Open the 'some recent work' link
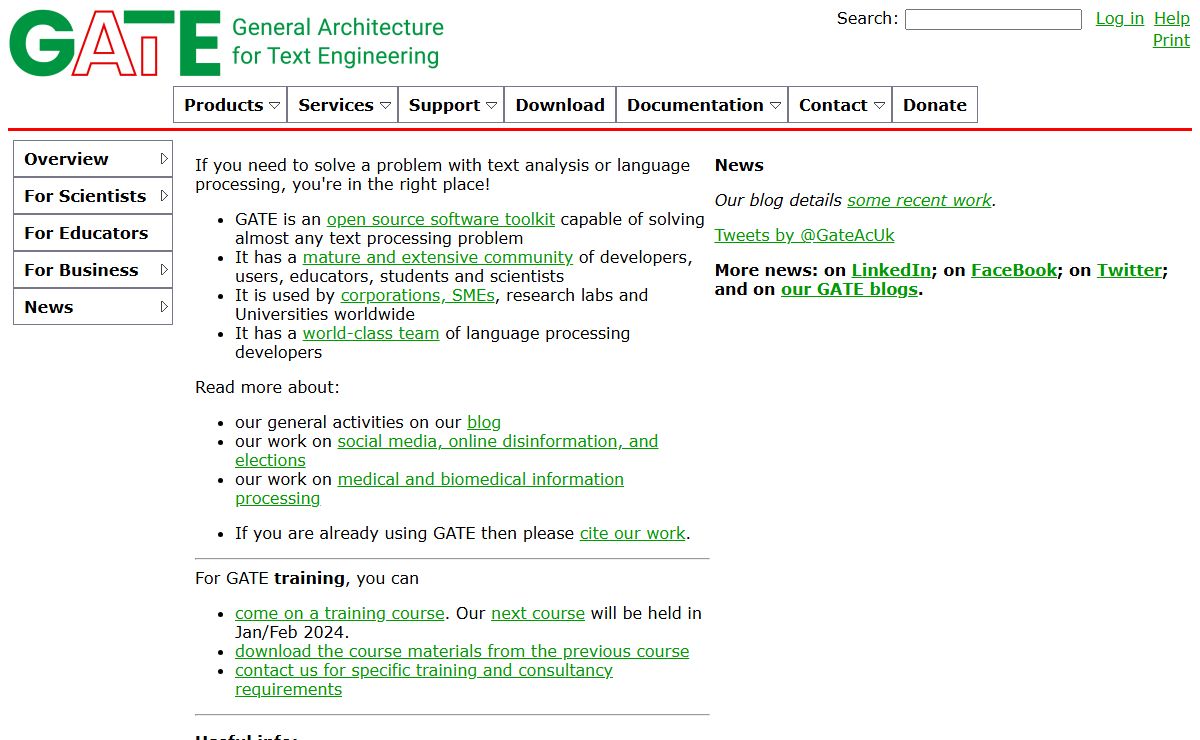This screenshot has width=1200, height=740. (x=919, y=200)
